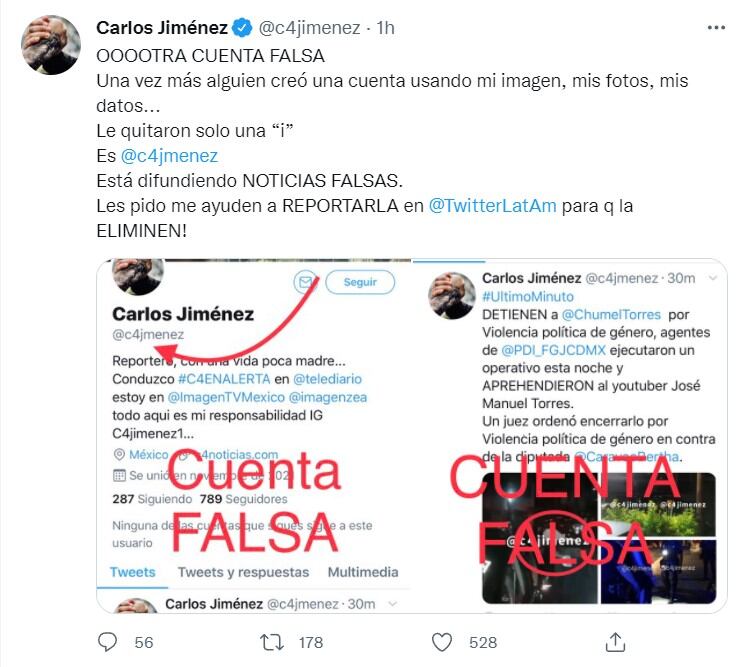Click the #UltimoMinuto hashtag
Screen dimensions: 736x667
click(528, 297)
